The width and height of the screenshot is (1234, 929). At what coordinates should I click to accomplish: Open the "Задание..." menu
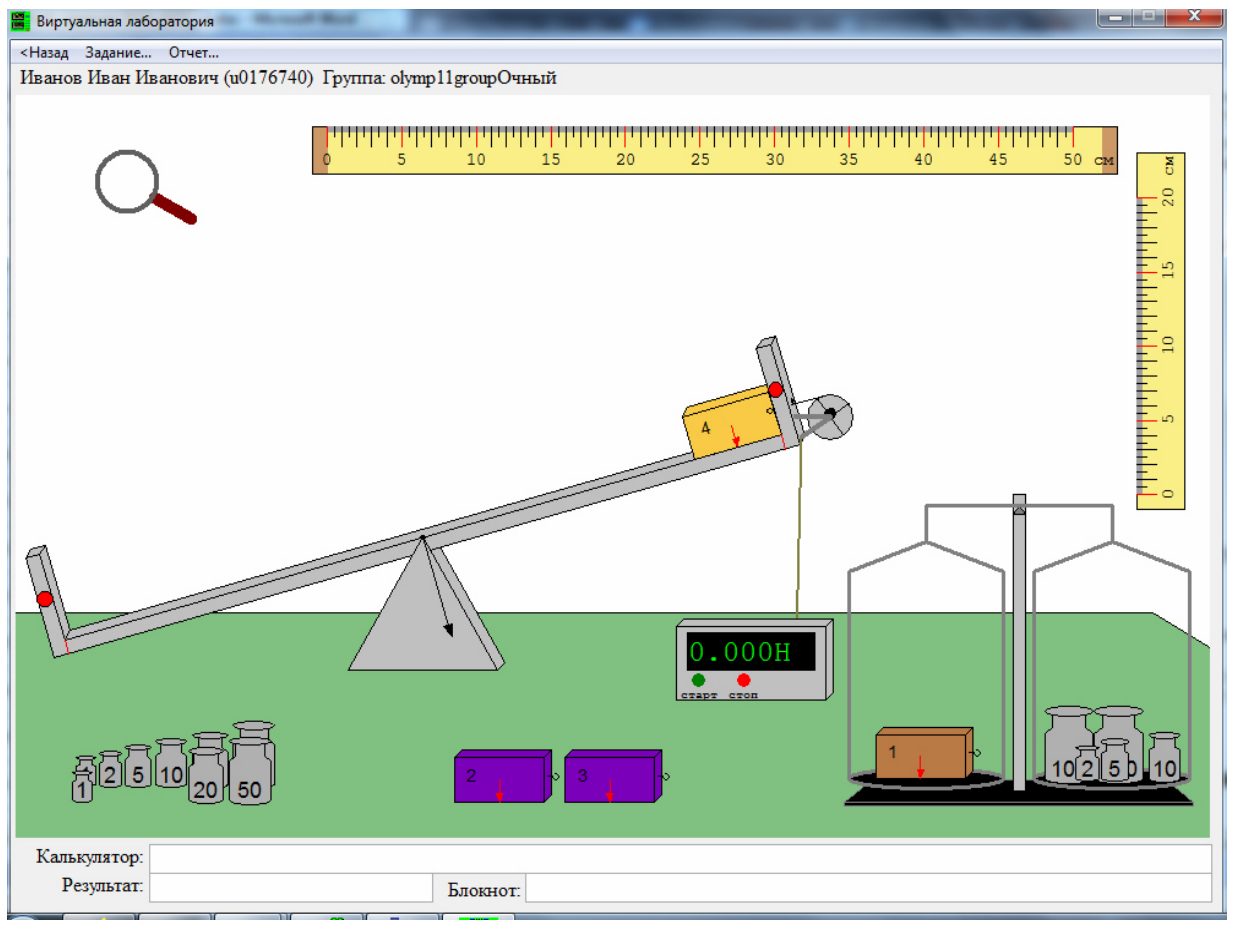point(118,53)
